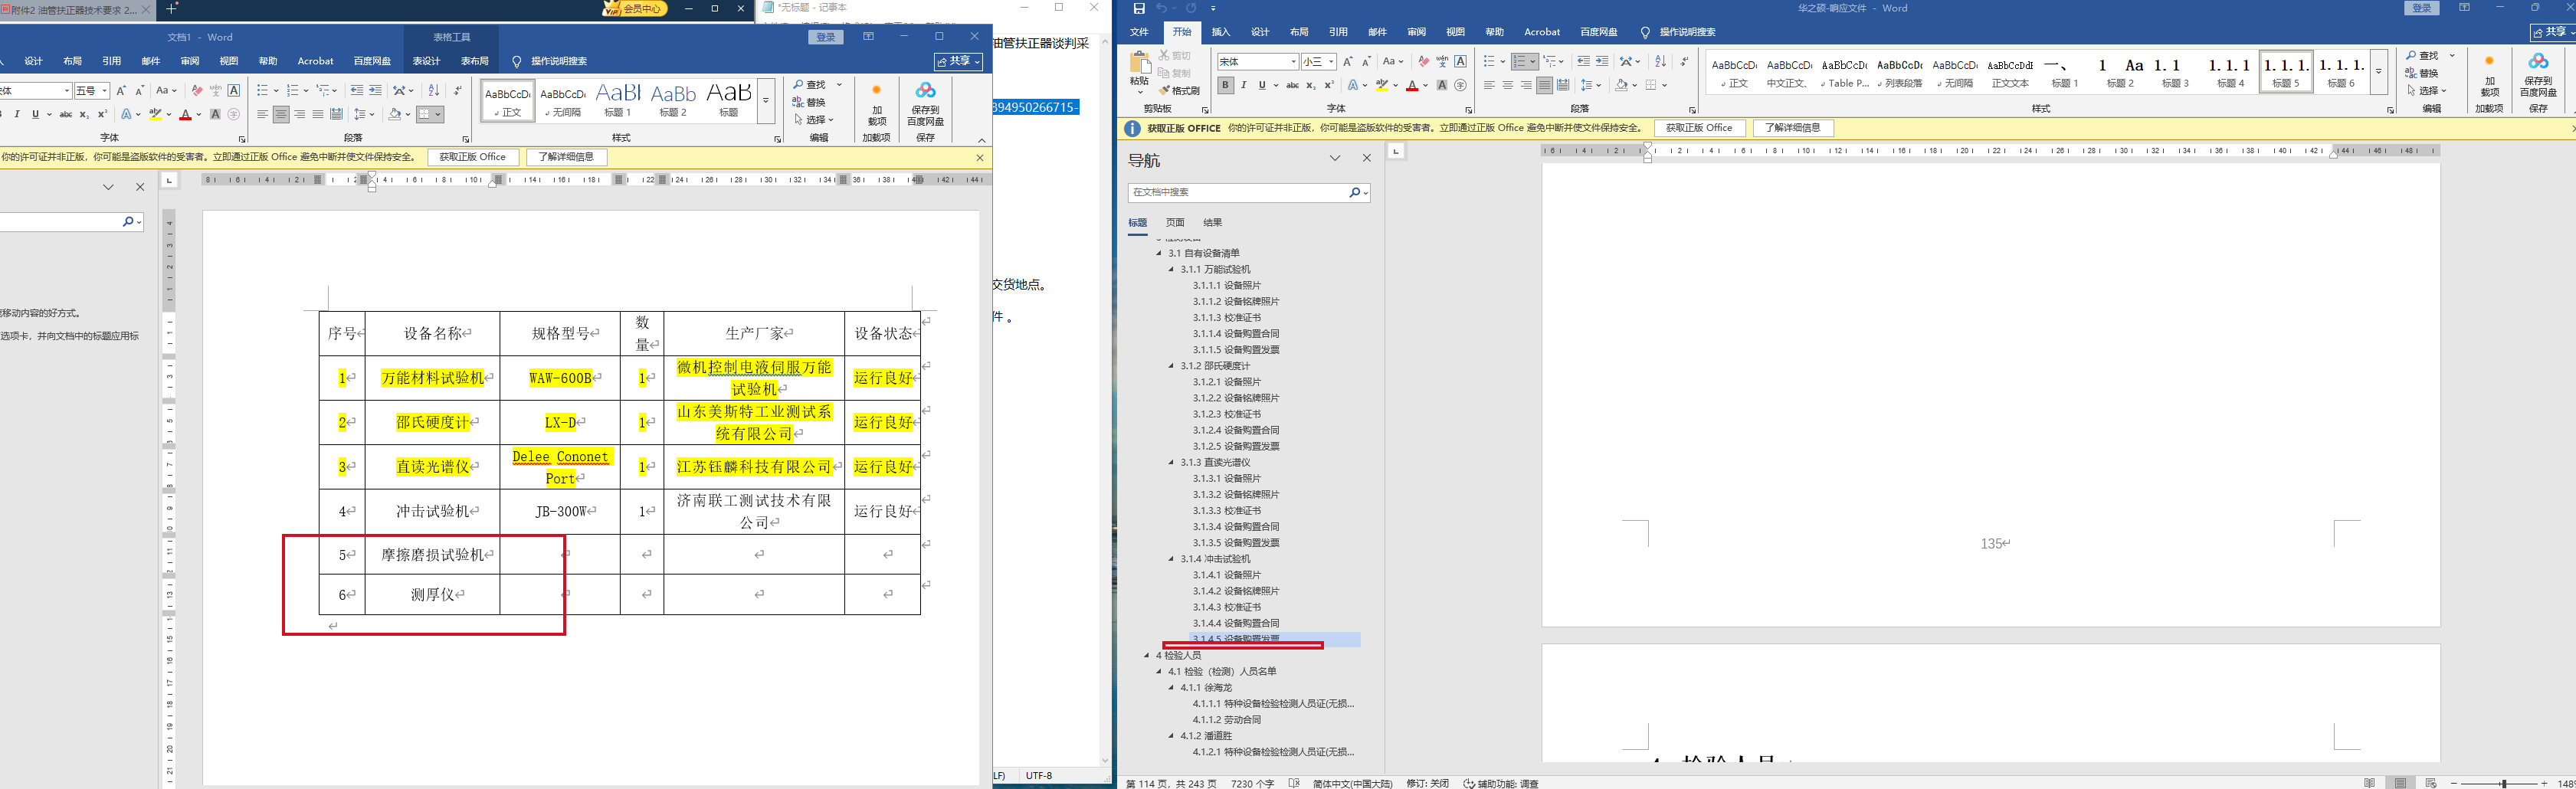Switch to Read Mode in the status bar

[x=2369, y=783]
